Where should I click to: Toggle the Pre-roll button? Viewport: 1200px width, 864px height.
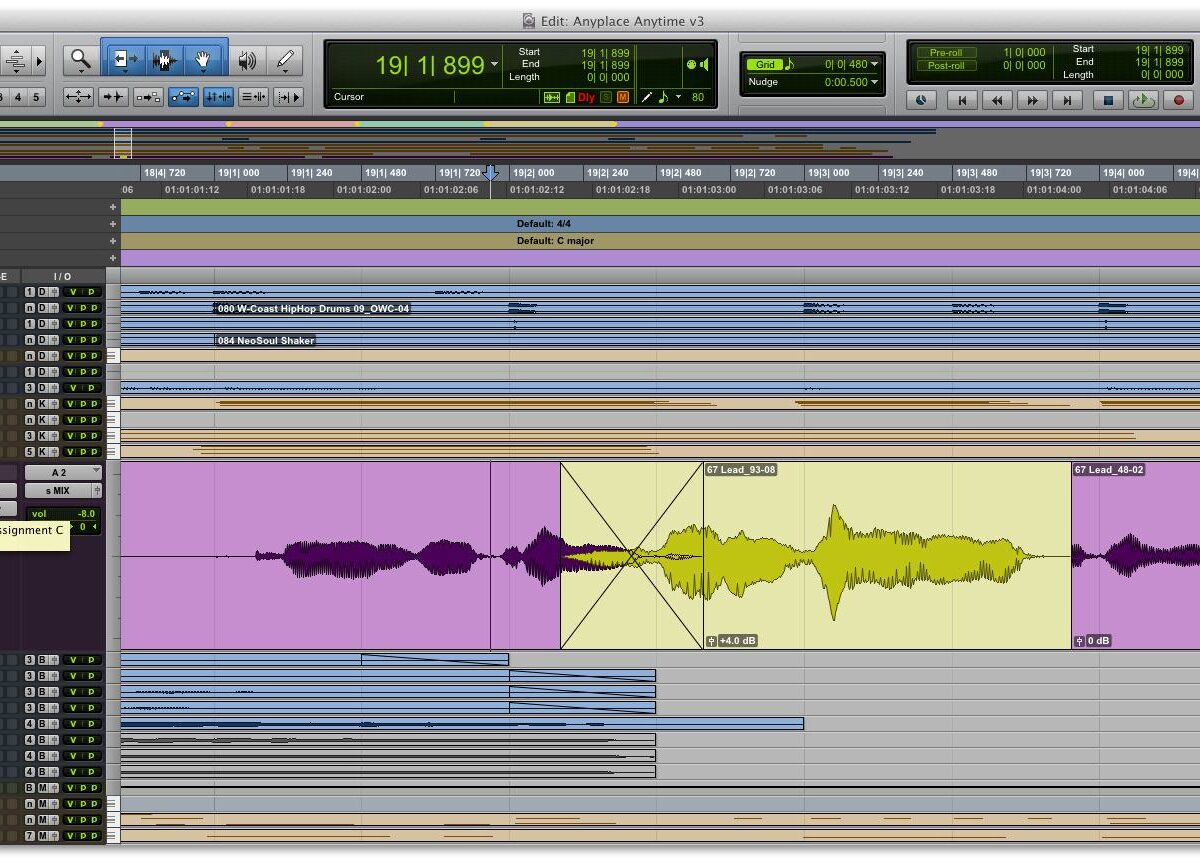pos(946,52)
